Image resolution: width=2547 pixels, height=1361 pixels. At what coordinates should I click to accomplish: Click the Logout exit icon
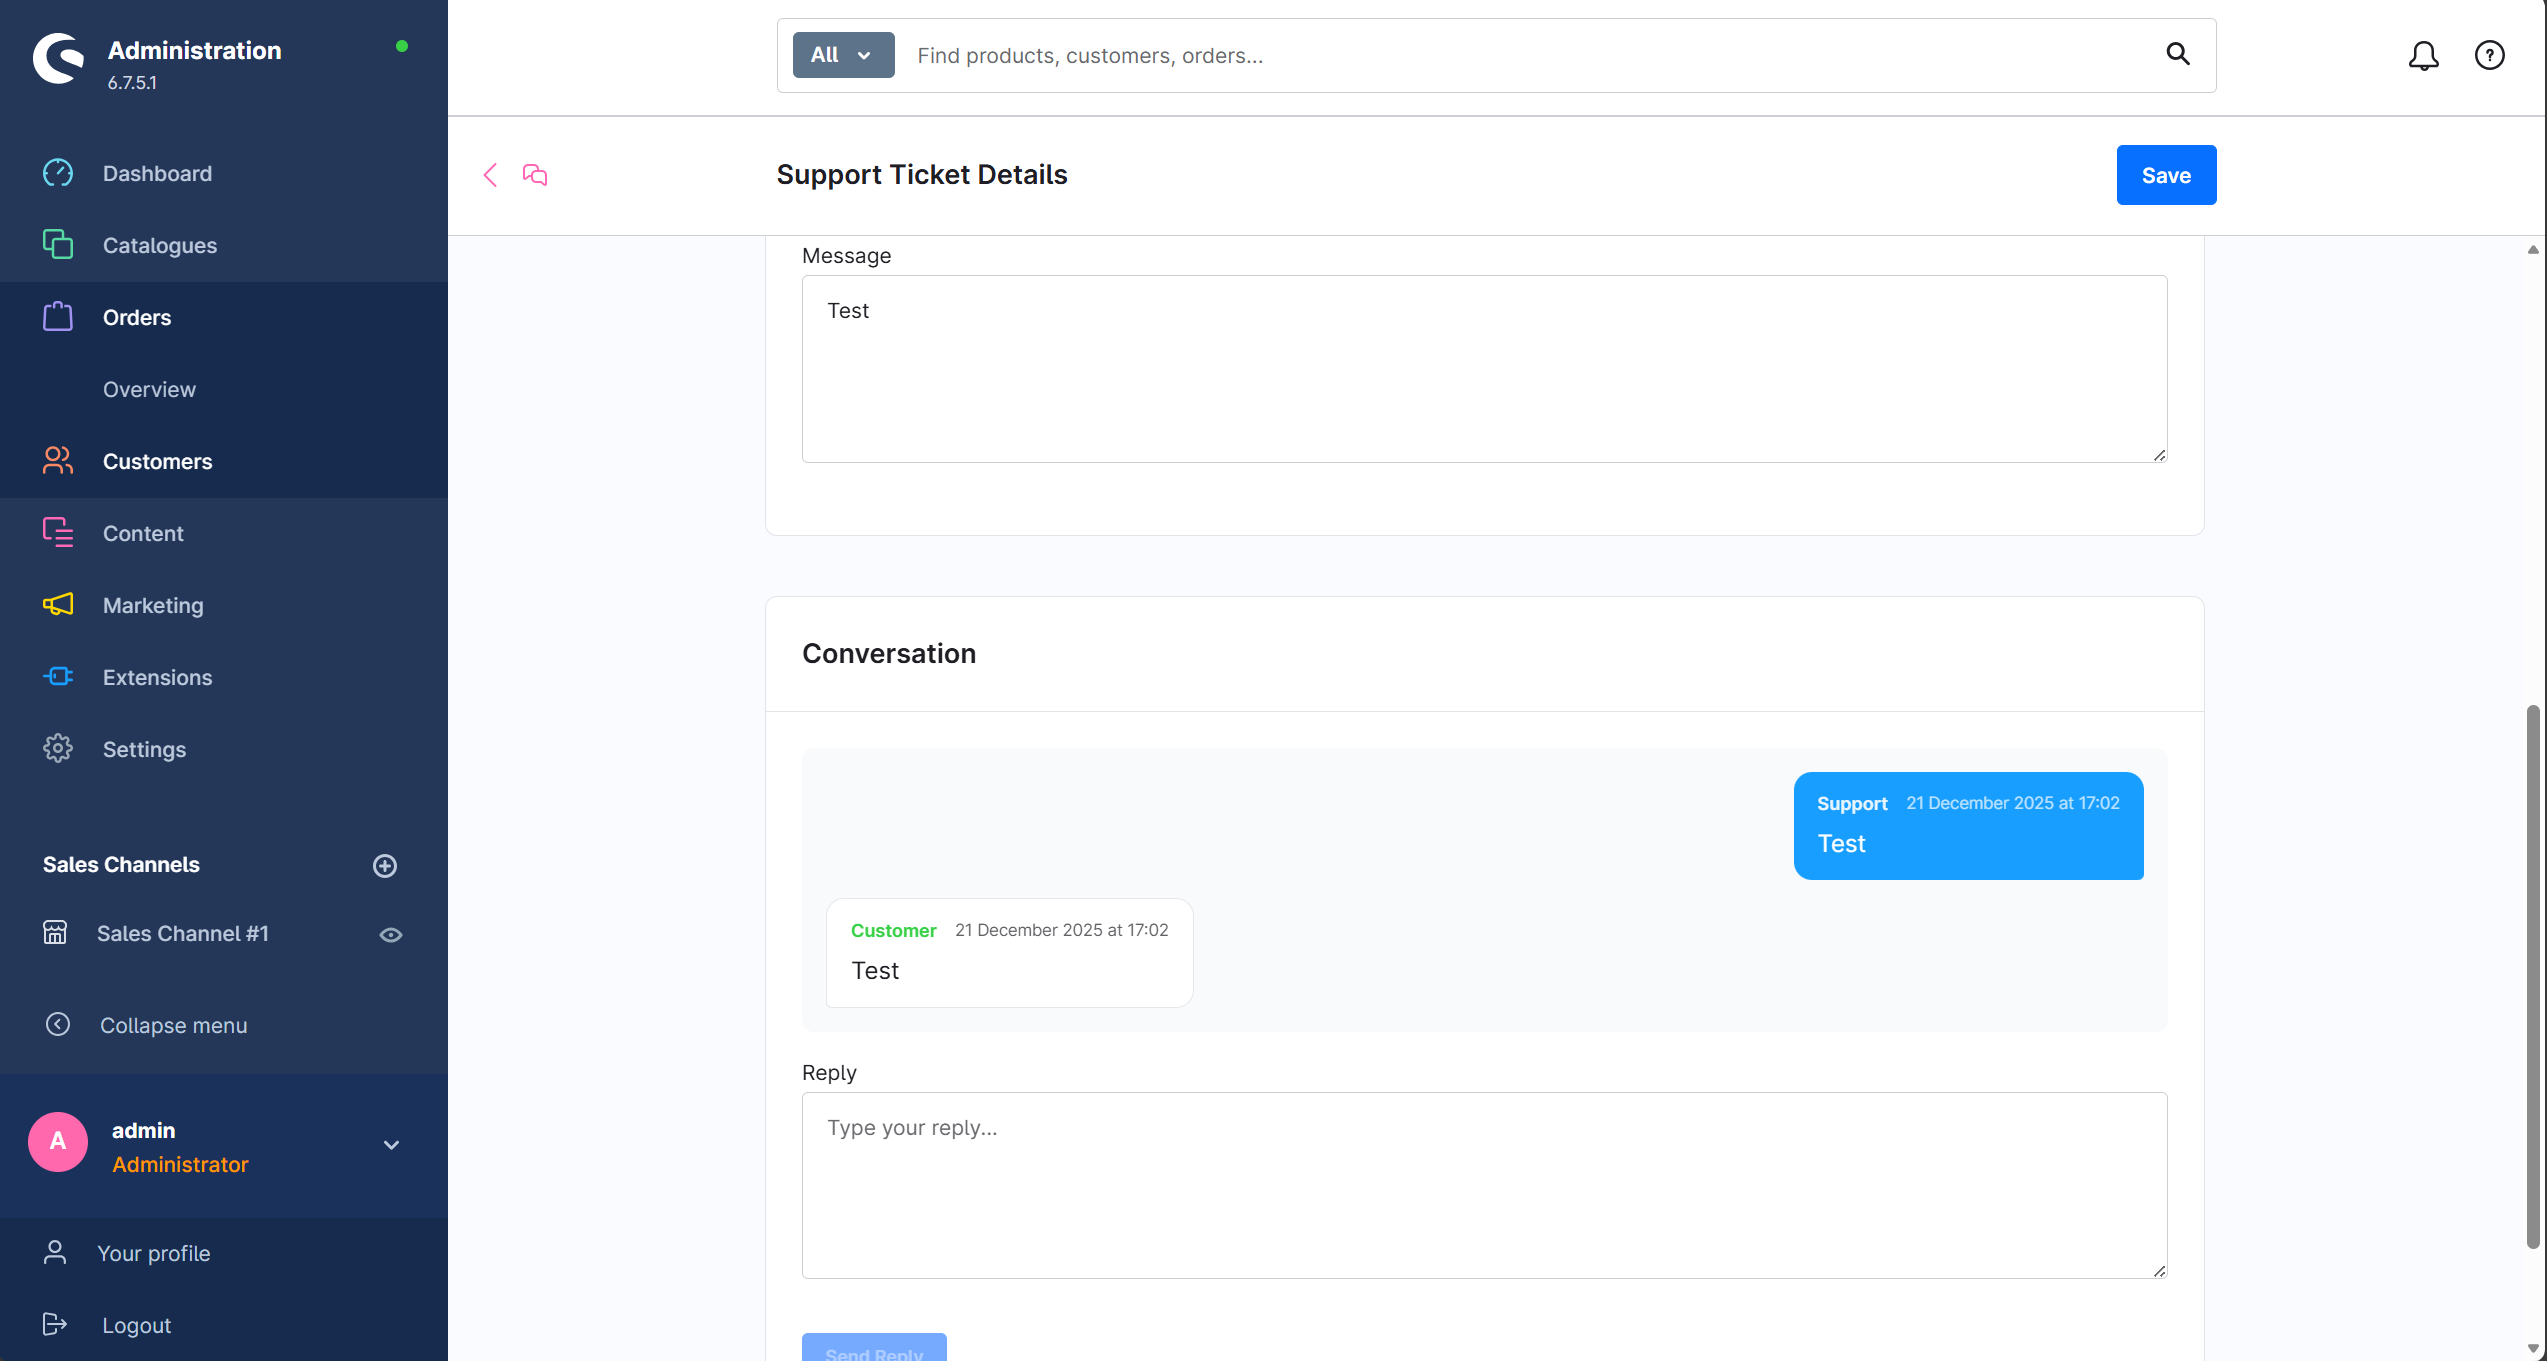click(55, 1325)
